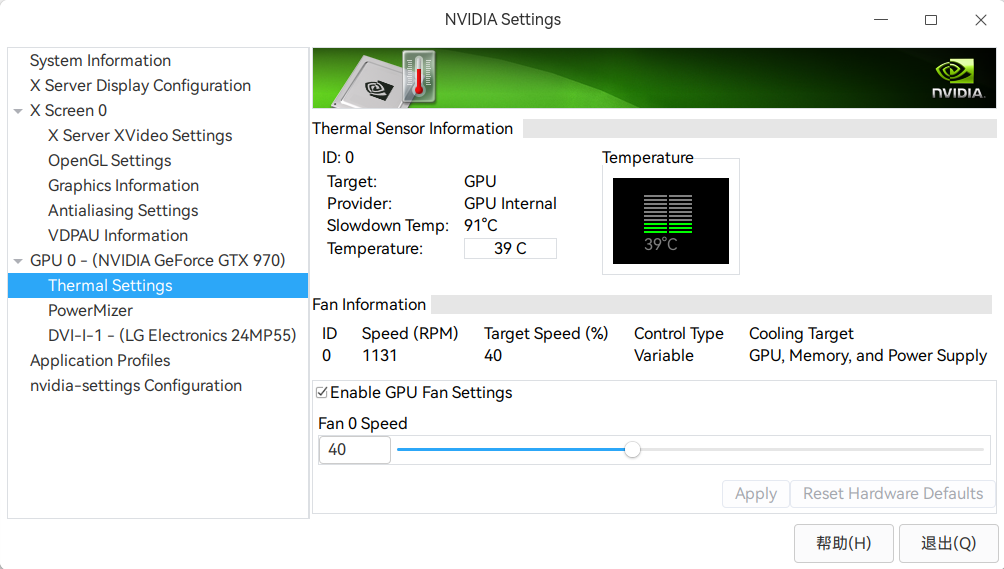Click the Temperature 39 C readout field
This screenshot has height=569, width=1004.
tap(510, 248)
